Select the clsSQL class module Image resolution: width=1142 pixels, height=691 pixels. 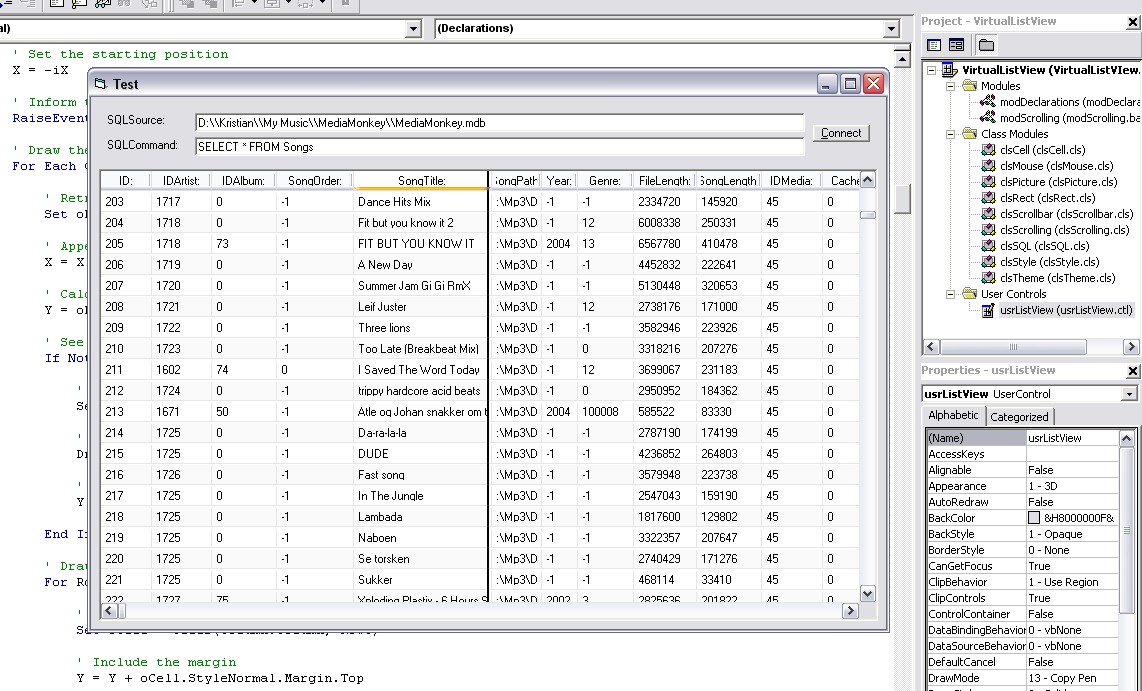click(x=1044, y=246)
